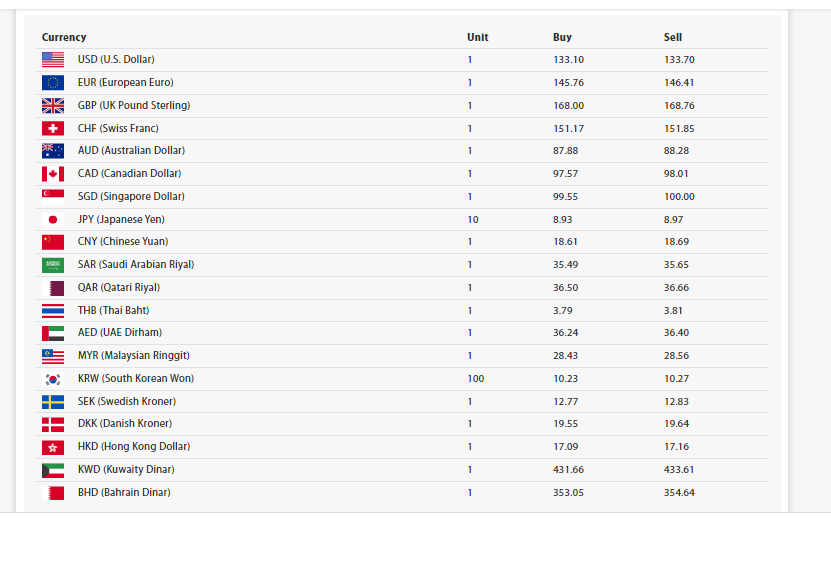Click the Qatar flag icon
Screen dimensions: 831x565
tap(53, 288)
